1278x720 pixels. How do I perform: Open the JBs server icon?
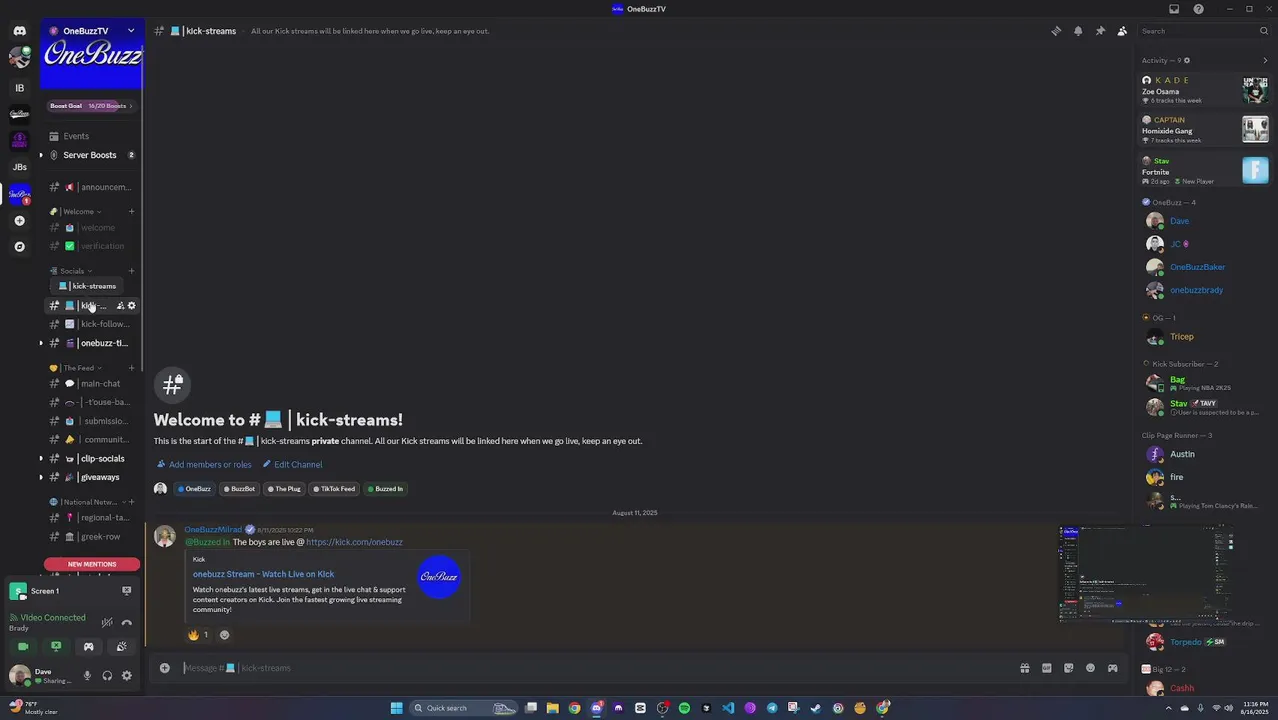tap(19, 167)
